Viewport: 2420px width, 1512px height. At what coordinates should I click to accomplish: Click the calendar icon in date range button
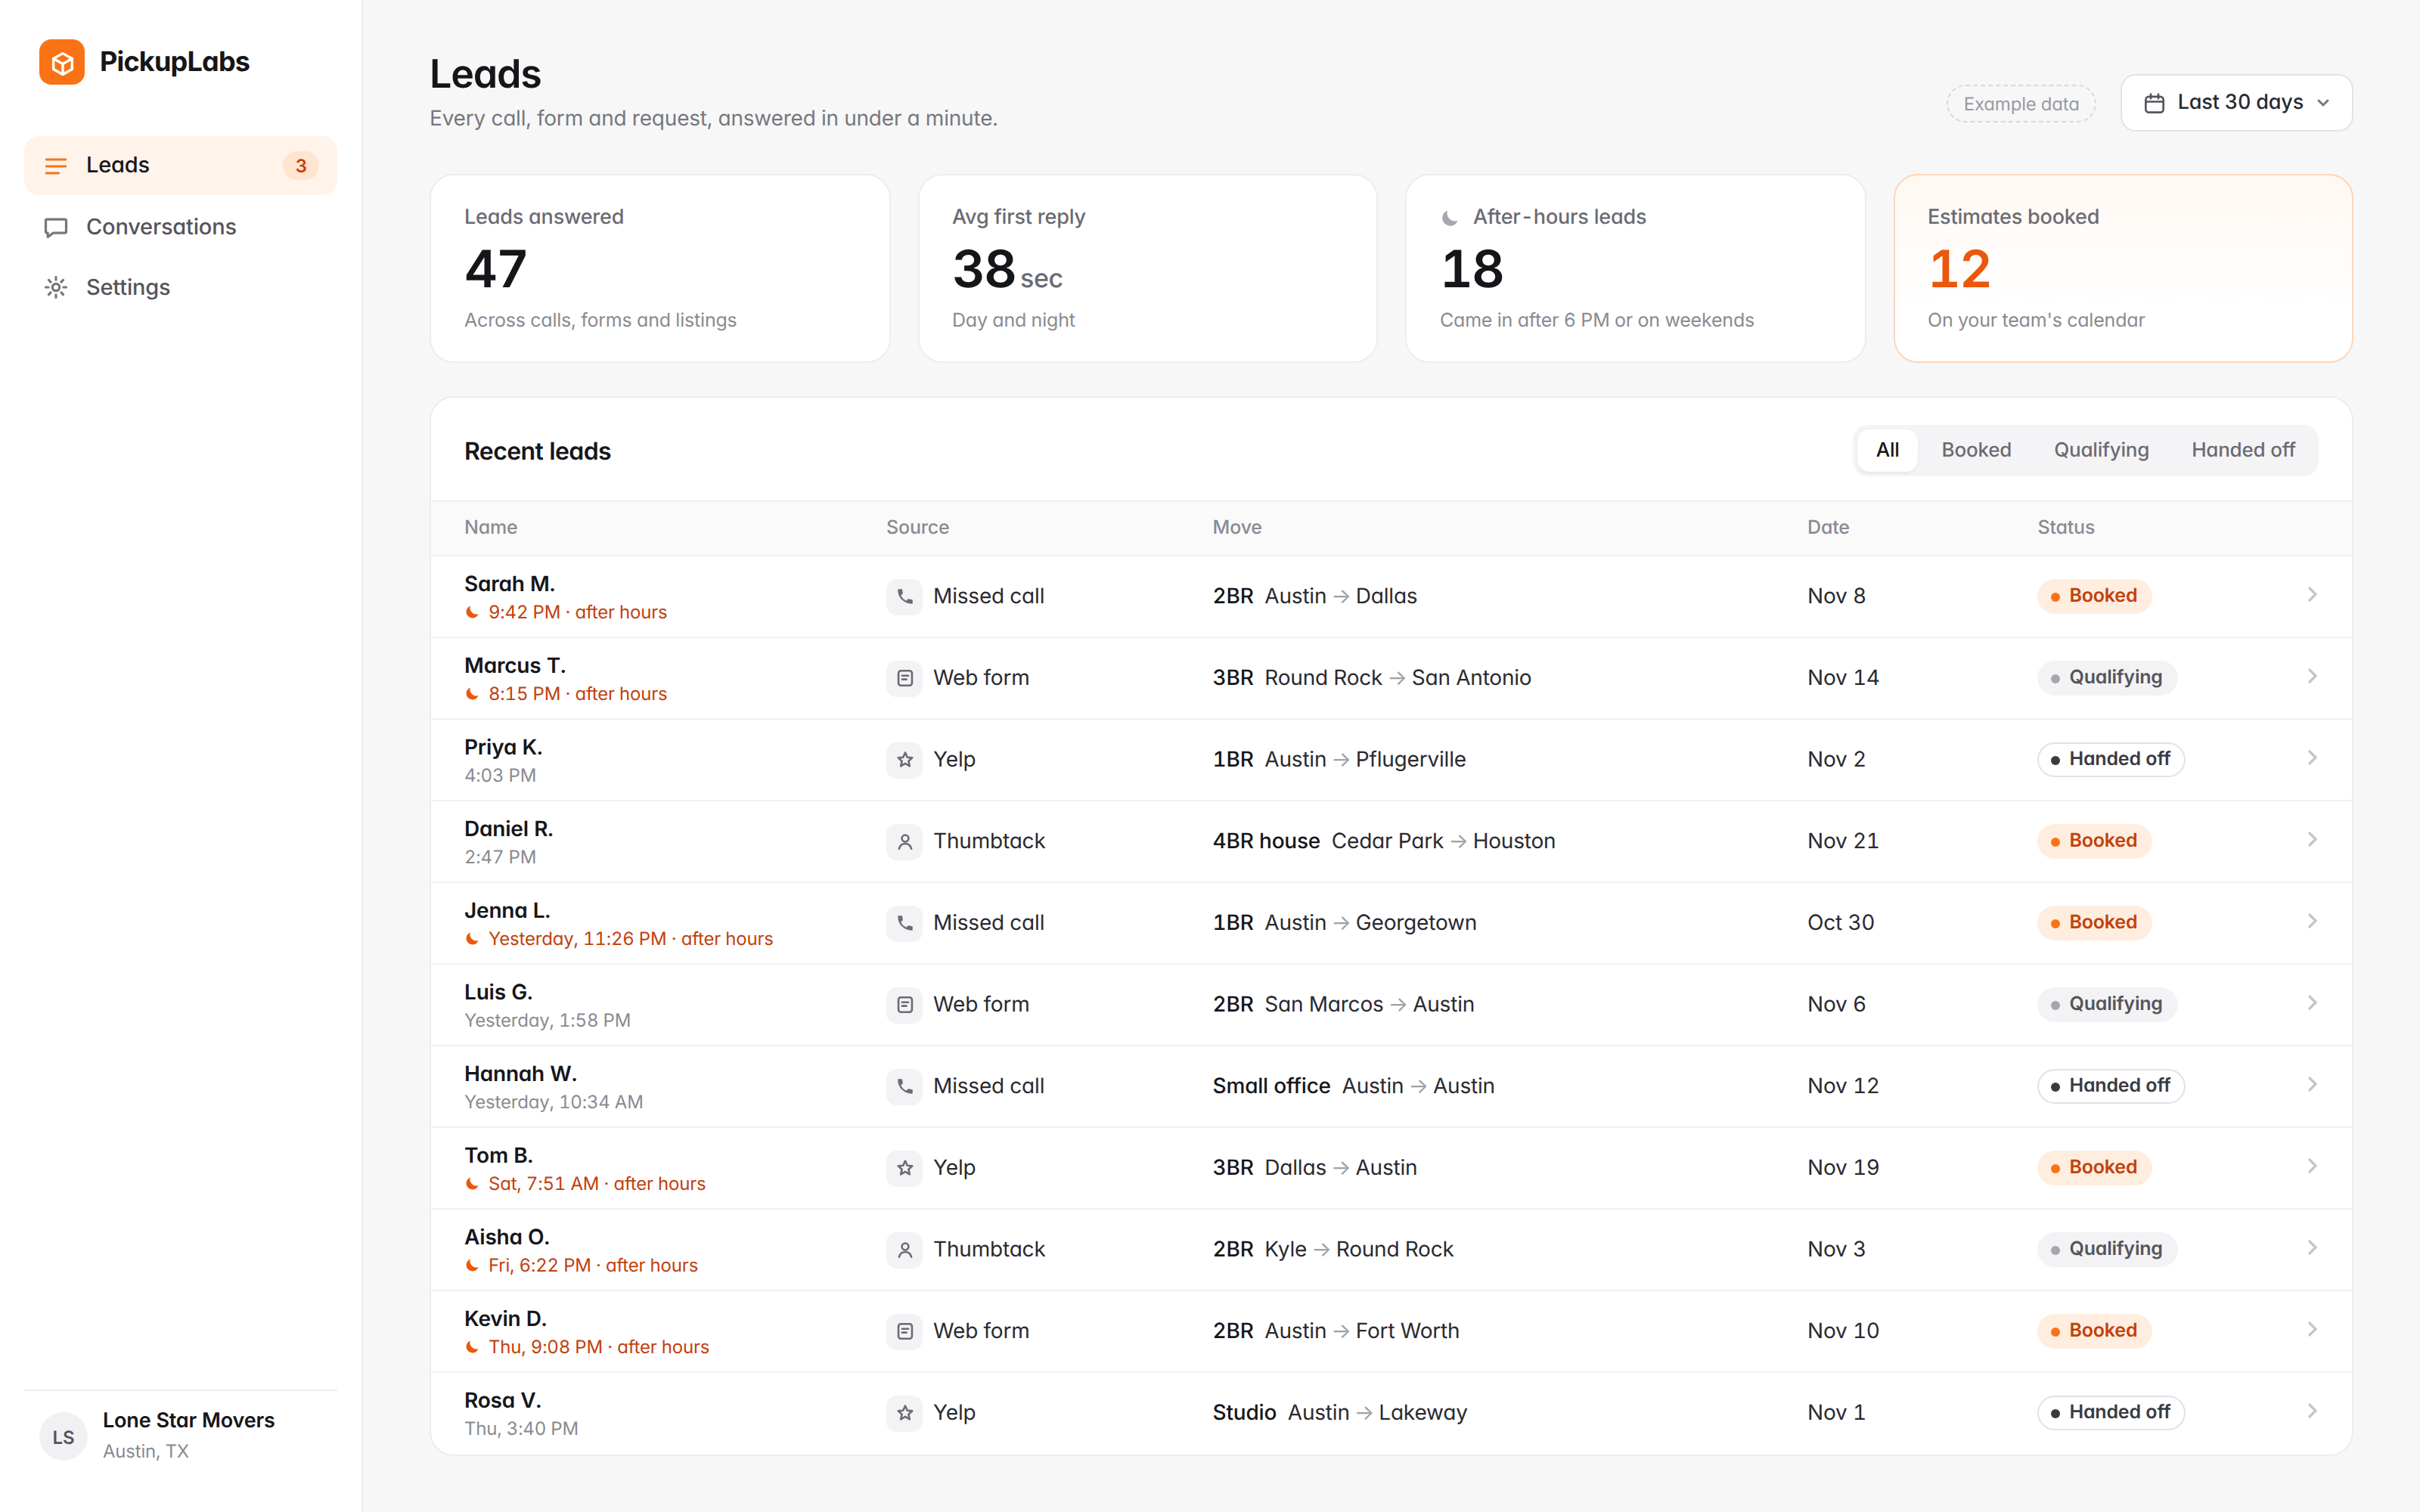tap(2154, 103)
